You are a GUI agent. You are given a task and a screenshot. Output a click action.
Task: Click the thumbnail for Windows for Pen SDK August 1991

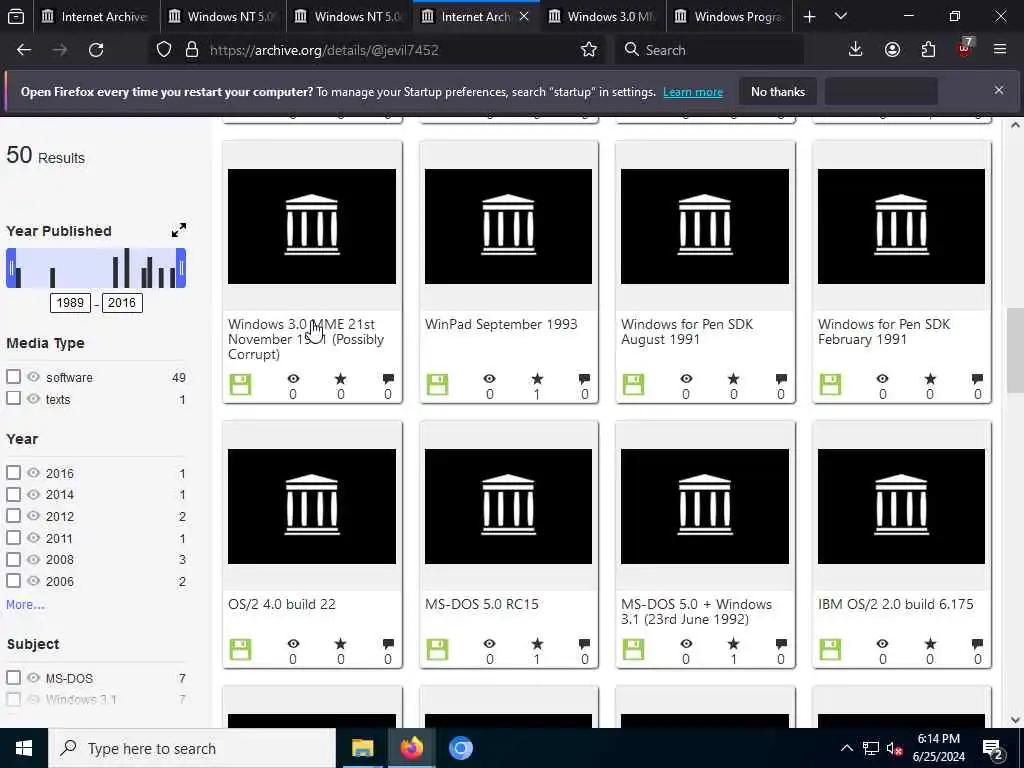[705, 226]
